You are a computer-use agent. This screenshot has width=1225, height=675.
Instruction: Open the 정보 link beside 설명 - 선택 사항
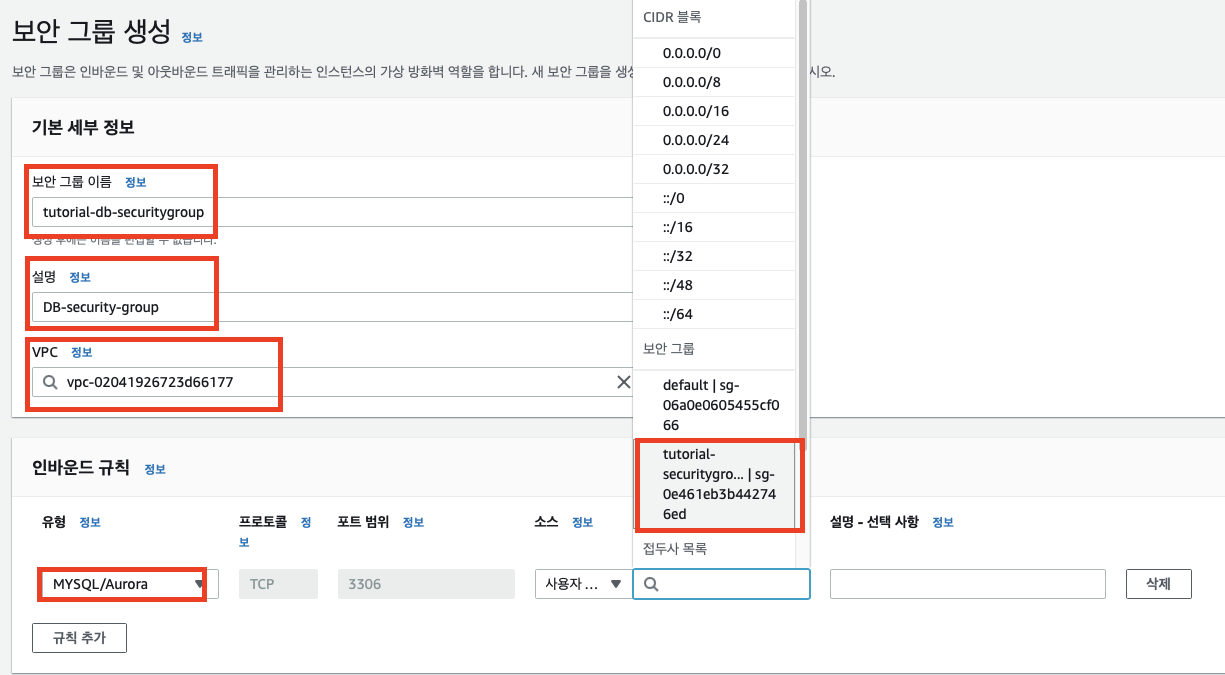(943, 522)
